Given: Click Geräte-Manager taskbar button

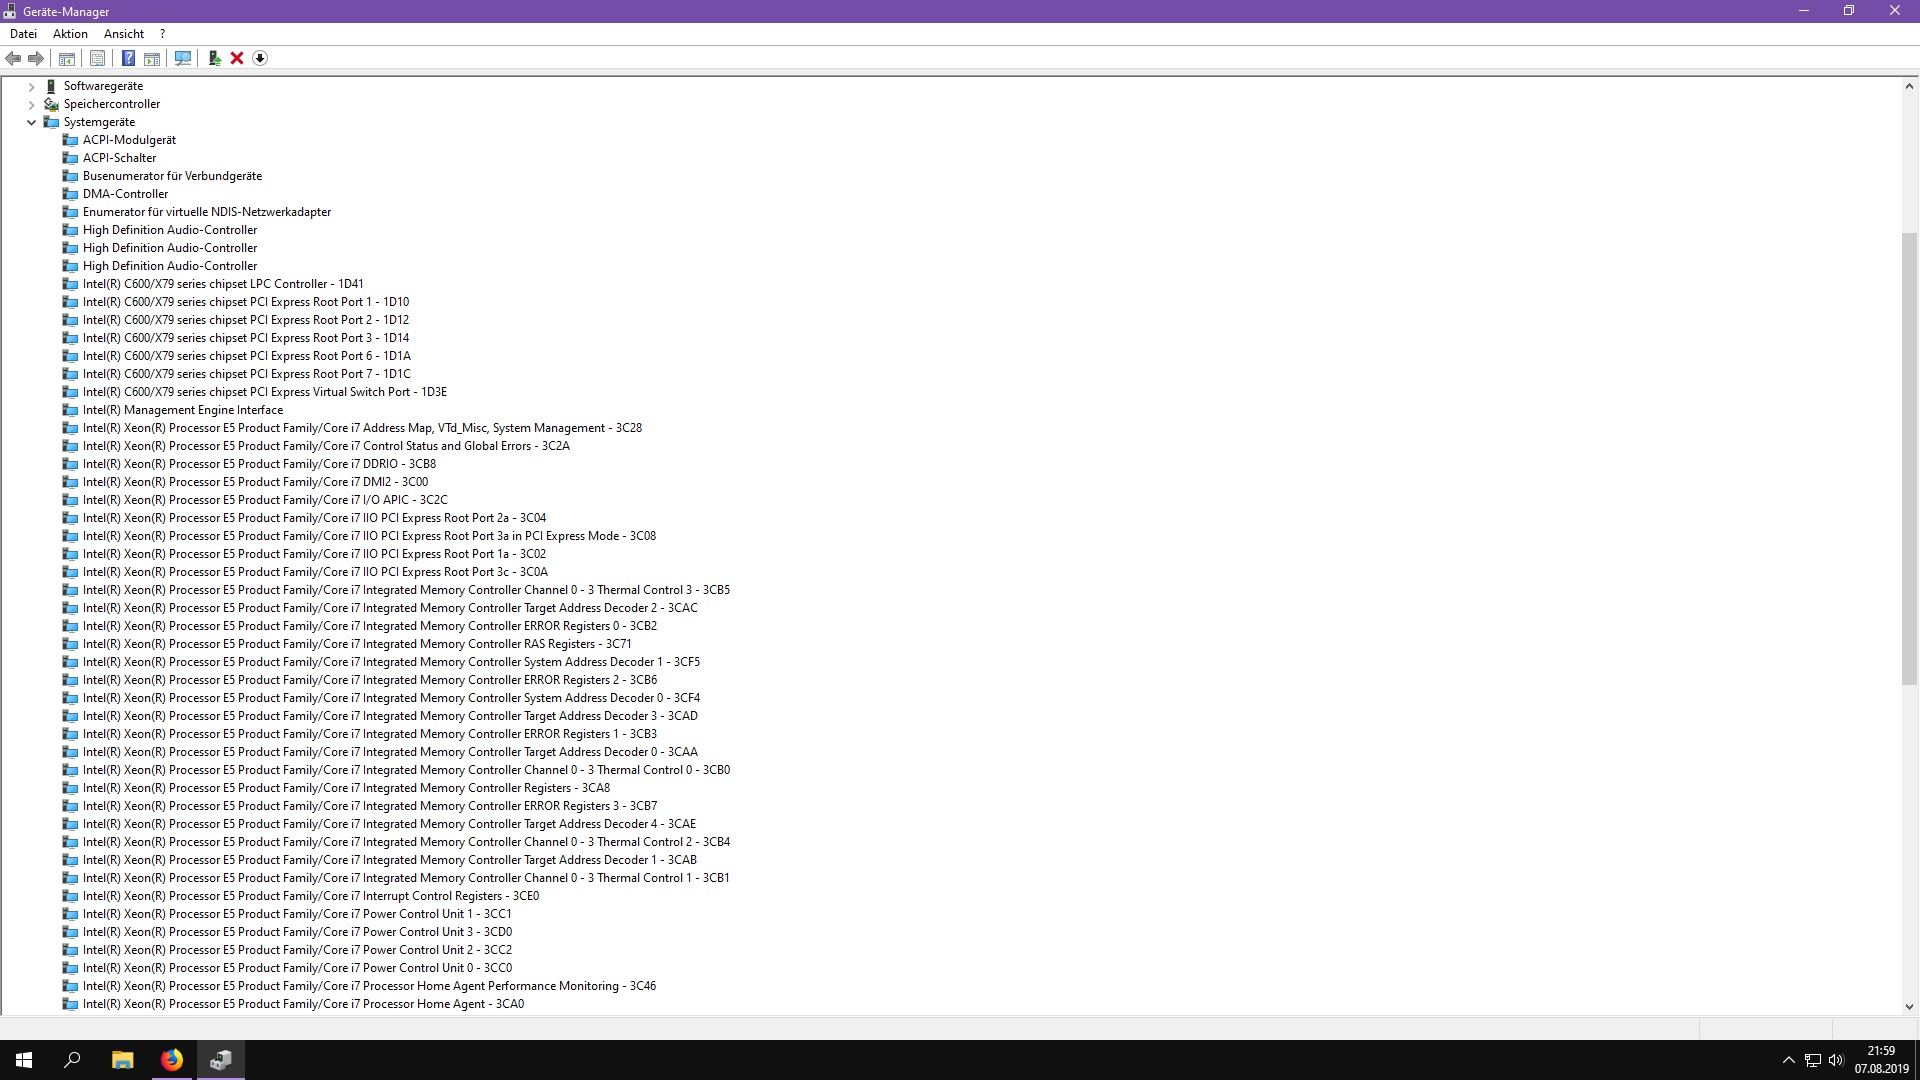Looking at the screenshot, I should pyautogui.click(x=221, y=1060).
